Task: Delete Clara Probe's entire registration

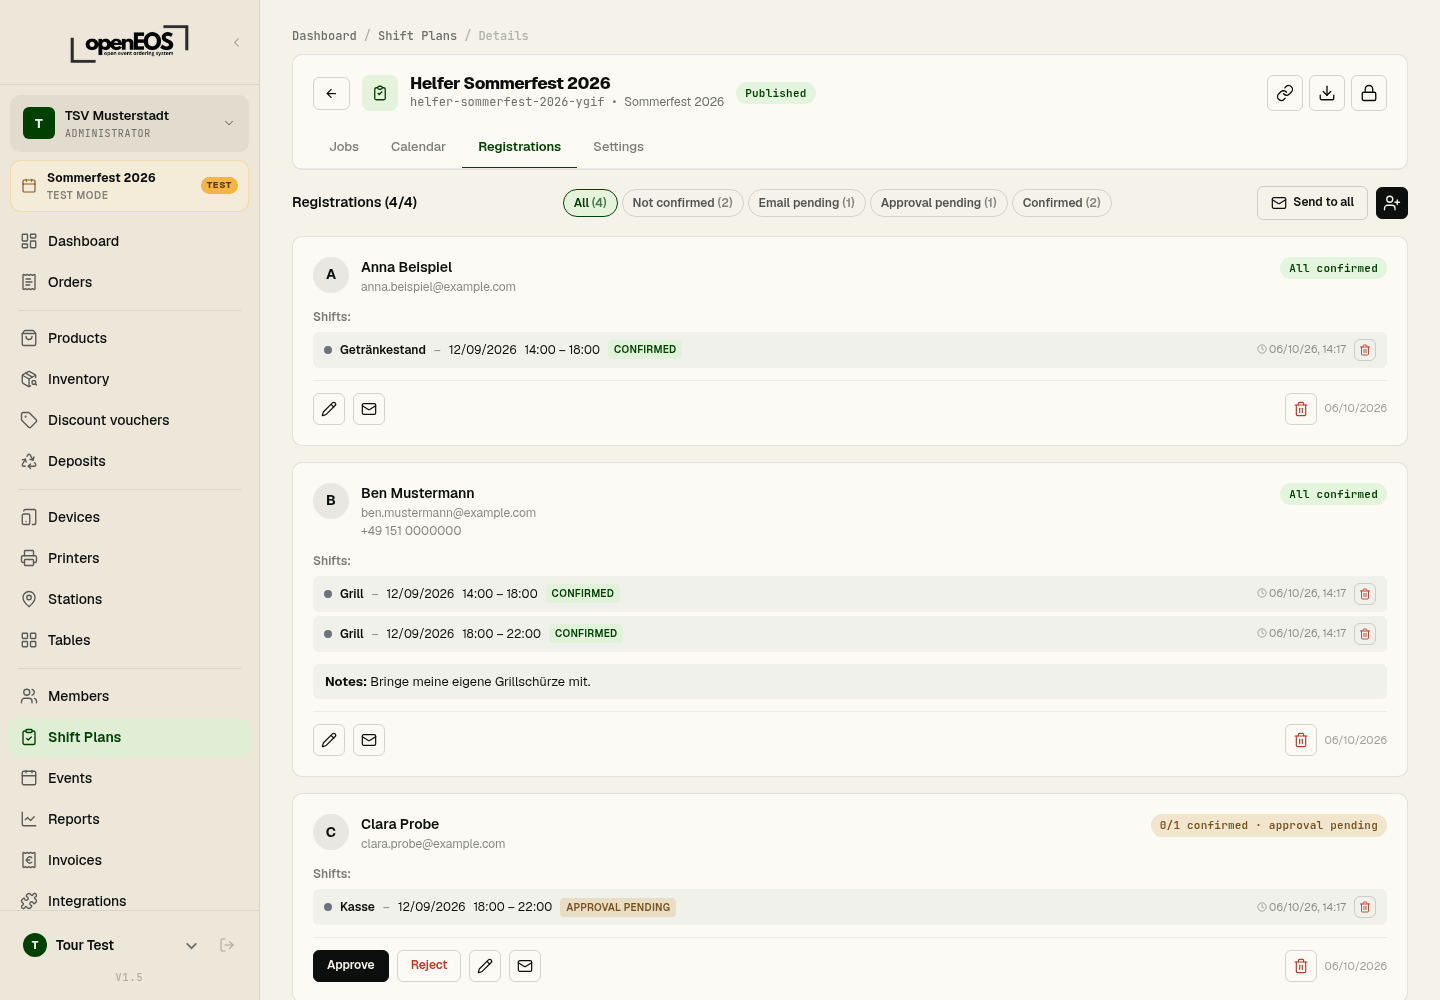Action: click(1301, 966)
